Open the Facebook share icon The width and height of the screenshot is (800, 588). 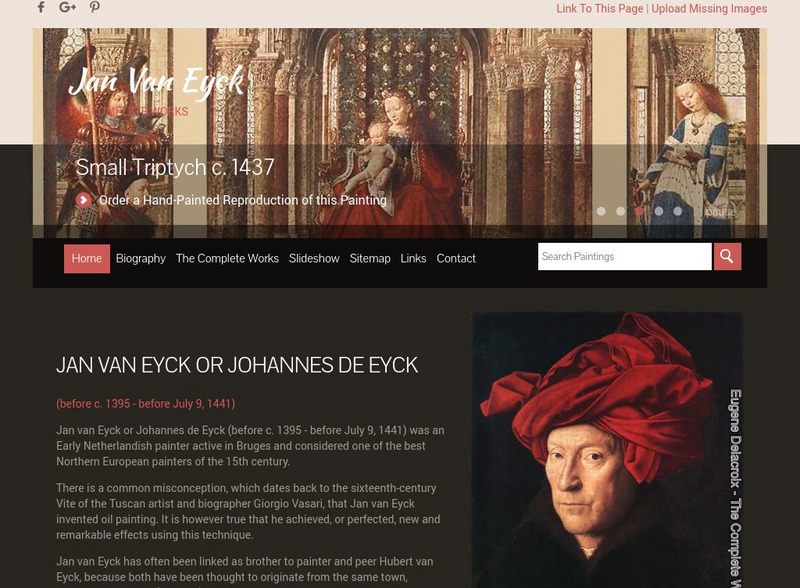tap(41, 7)
